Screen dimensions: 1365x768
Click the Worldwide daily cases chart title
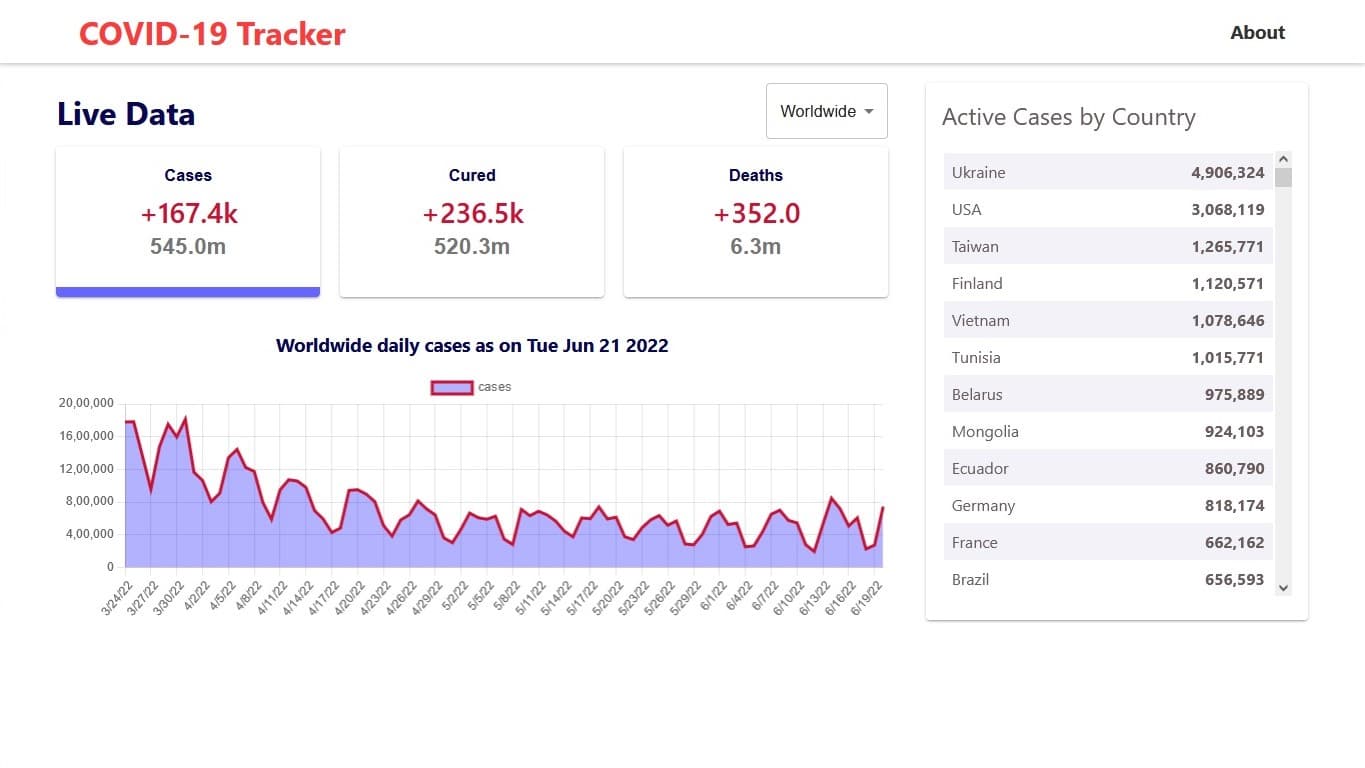click(x=472, y=345)
